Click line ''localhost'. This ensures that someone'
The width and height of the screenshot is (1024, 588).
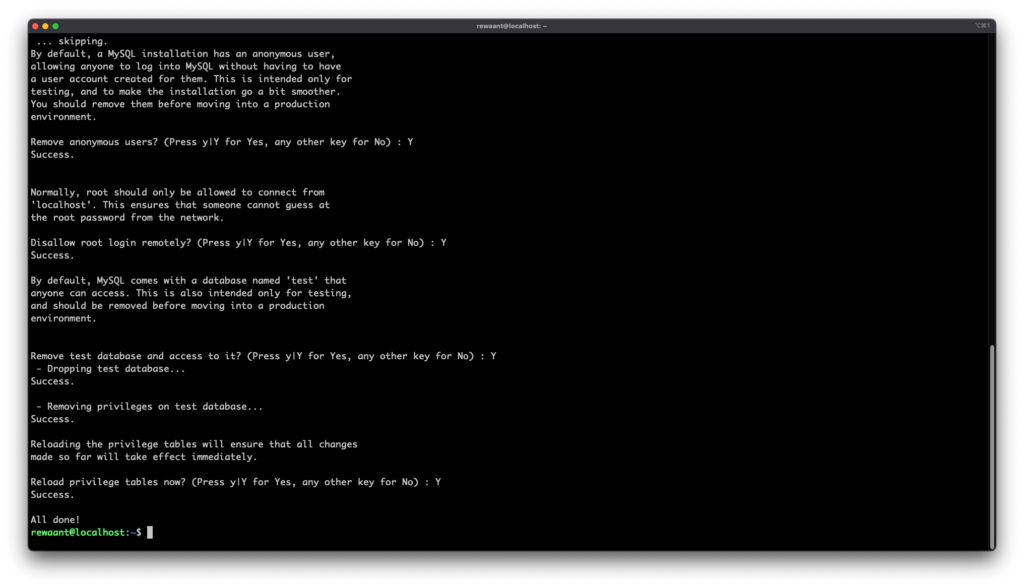click(180, 204)
